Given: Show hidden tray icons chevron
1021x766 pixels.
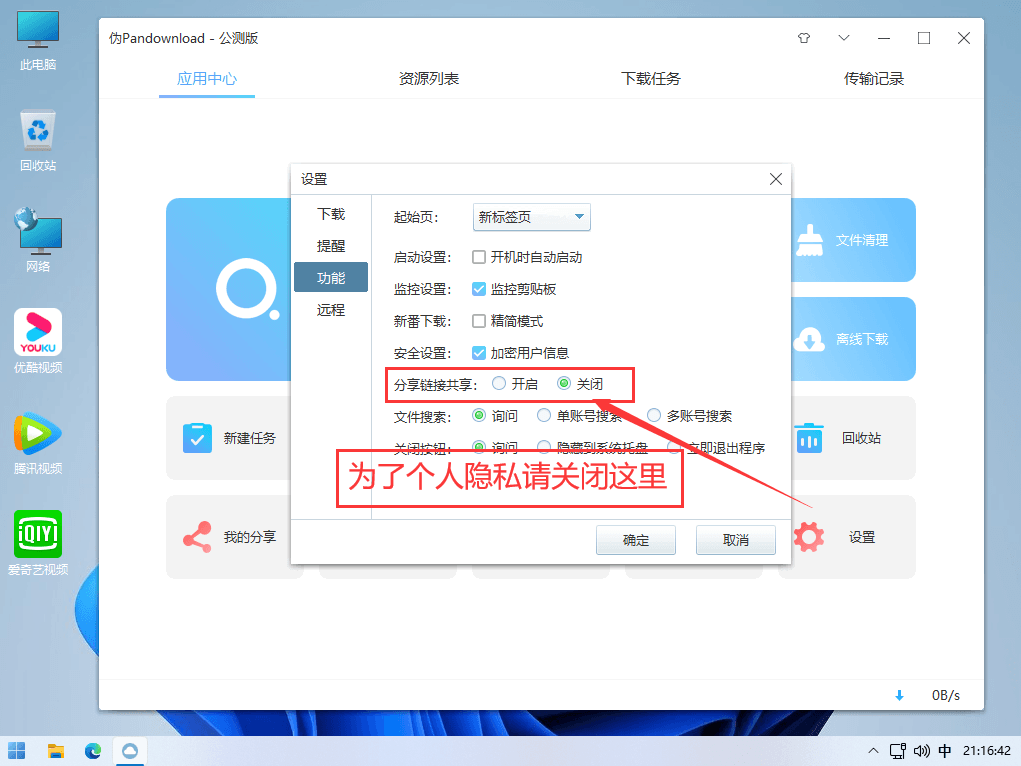Looking at the screenshot, I should pos(873,751).
